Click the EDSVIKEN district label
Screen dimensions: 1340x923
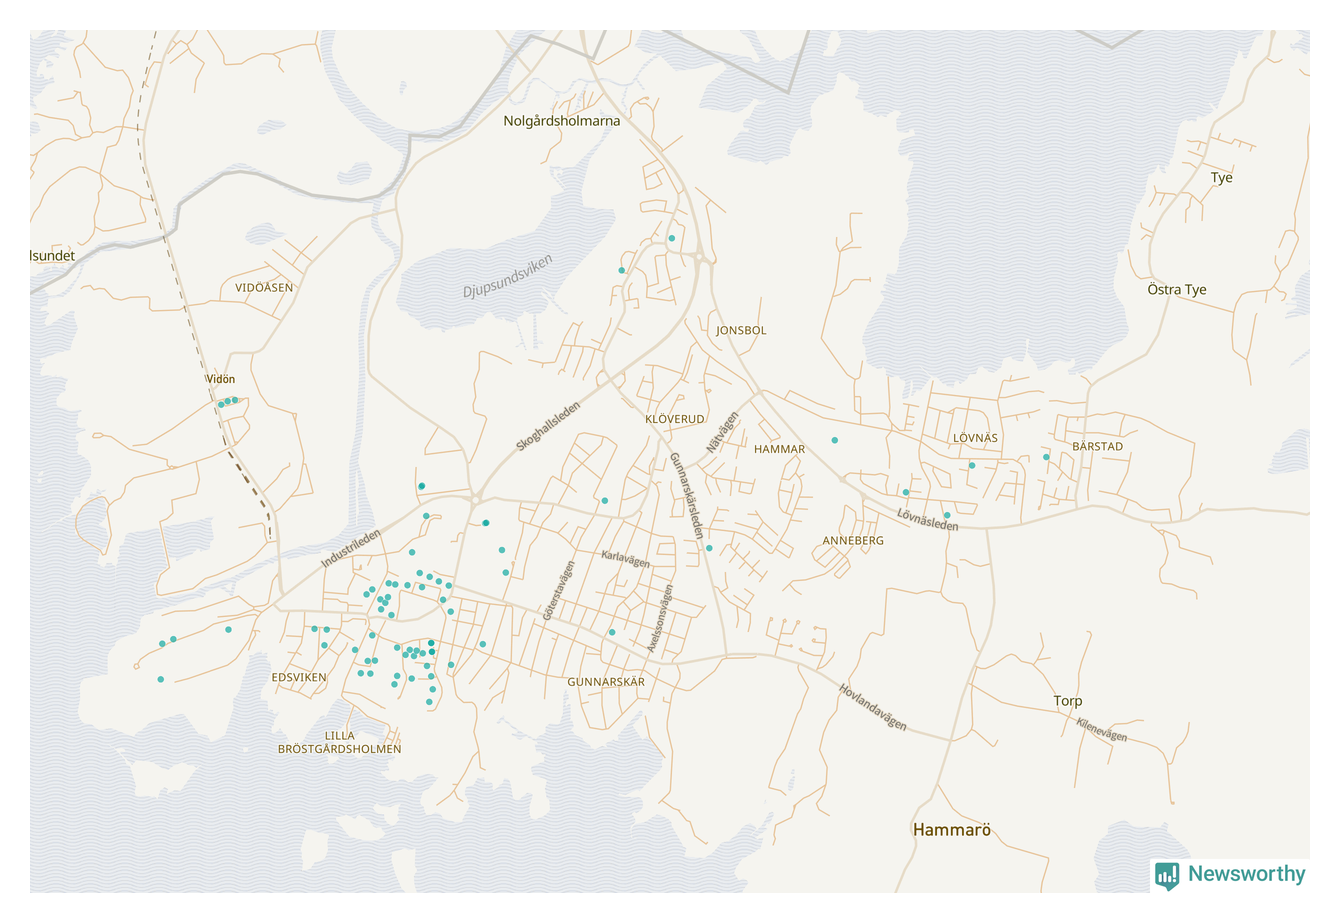(x=299, y=677)
